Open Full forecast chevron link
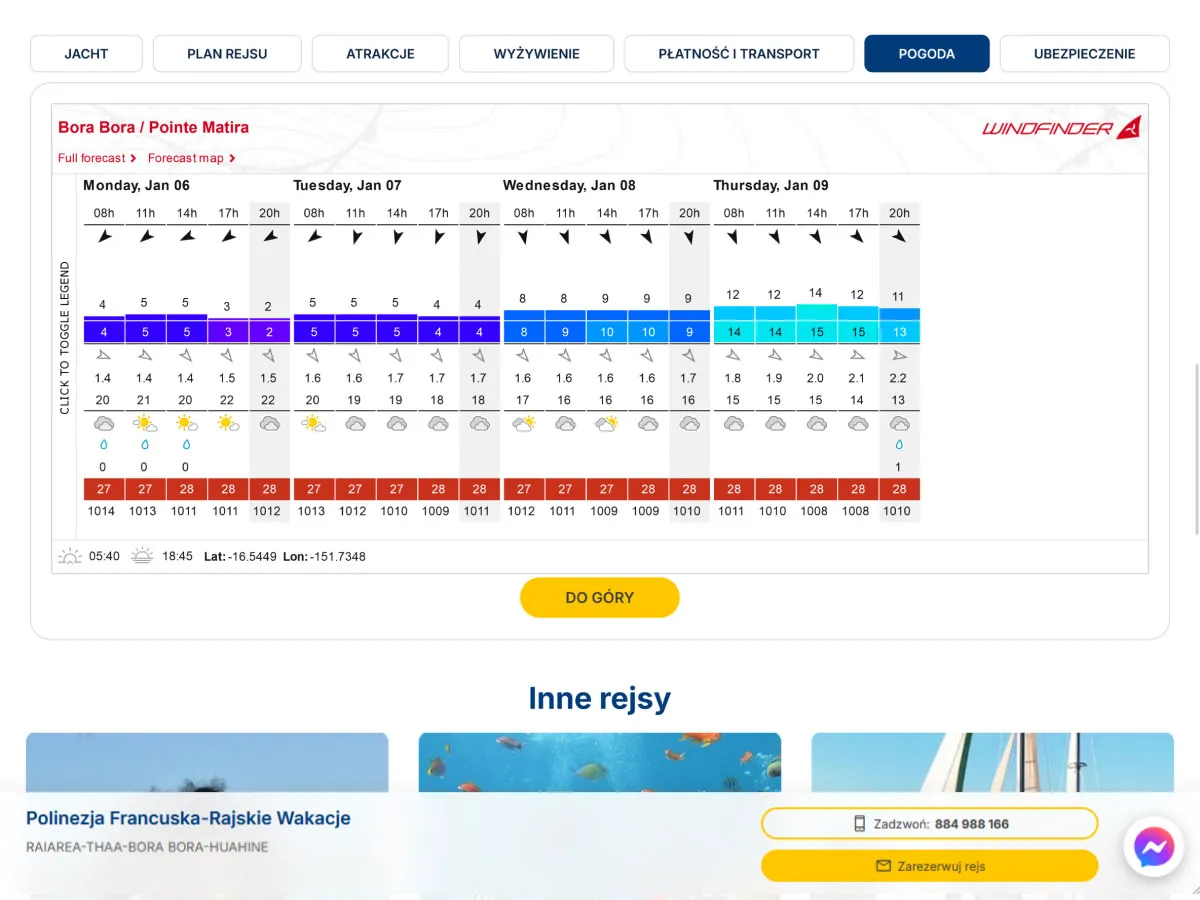 (x=97, y=158)
